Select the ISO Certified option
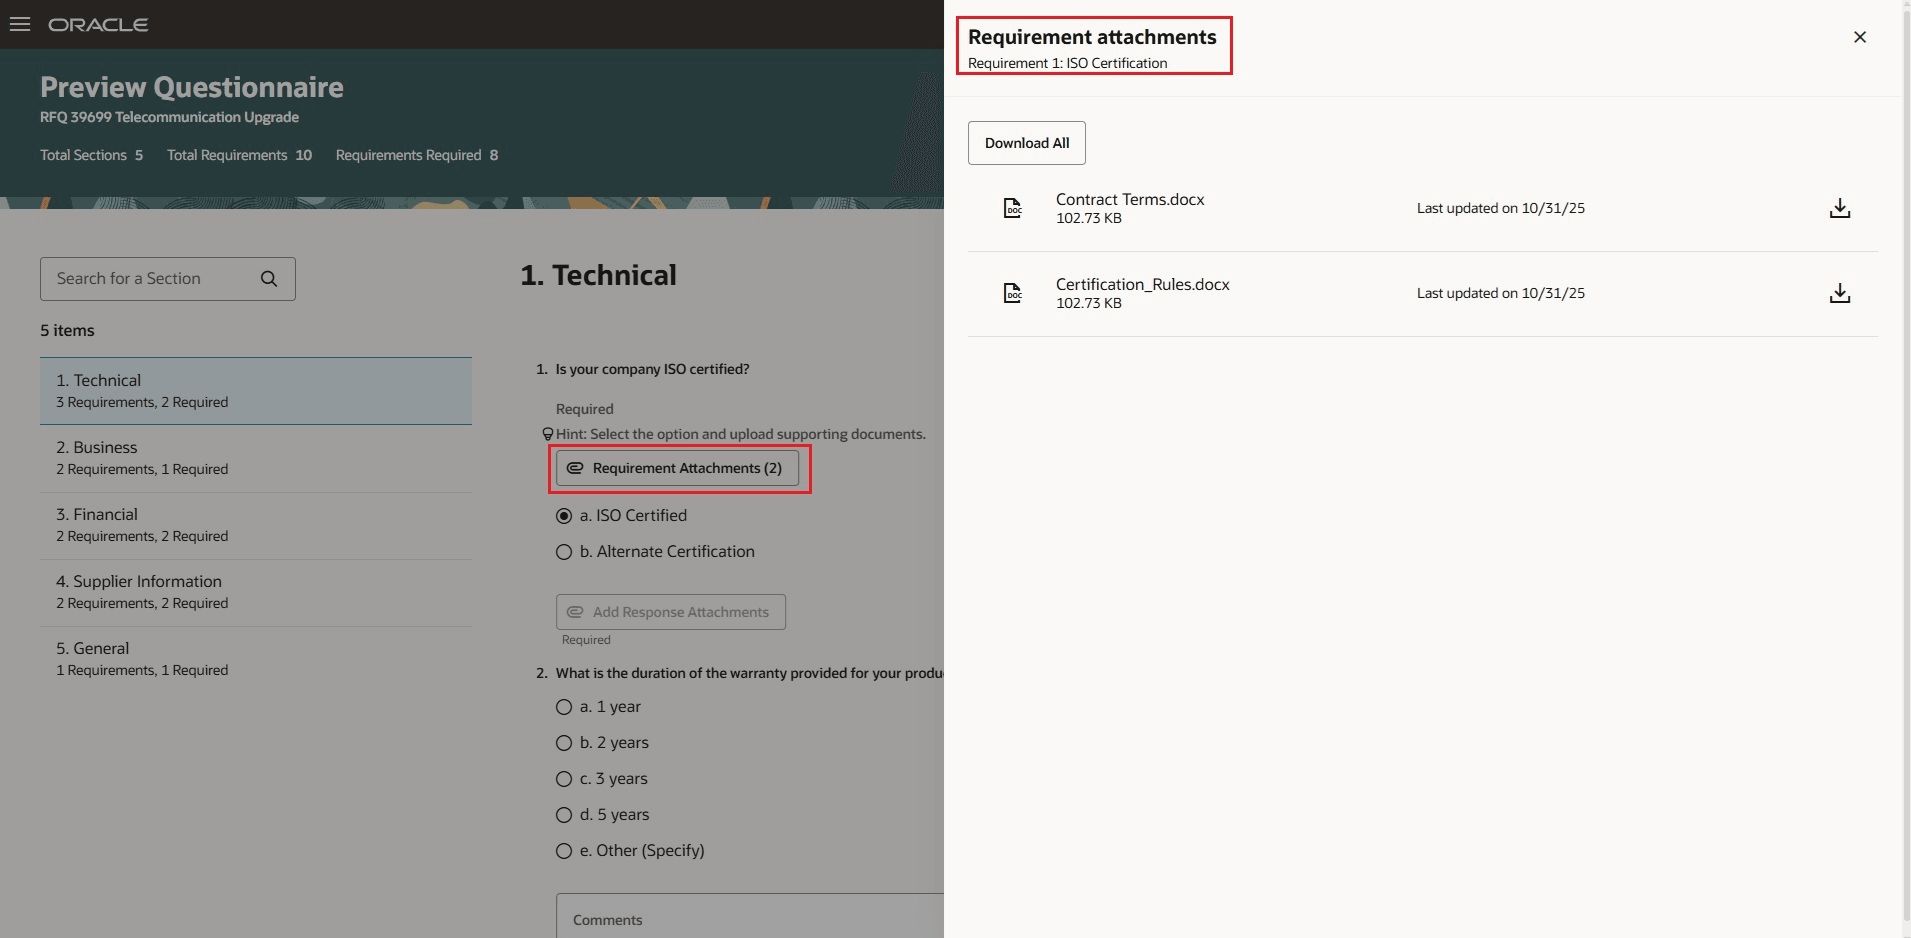The image size is (1911, 938). (563, 515)
